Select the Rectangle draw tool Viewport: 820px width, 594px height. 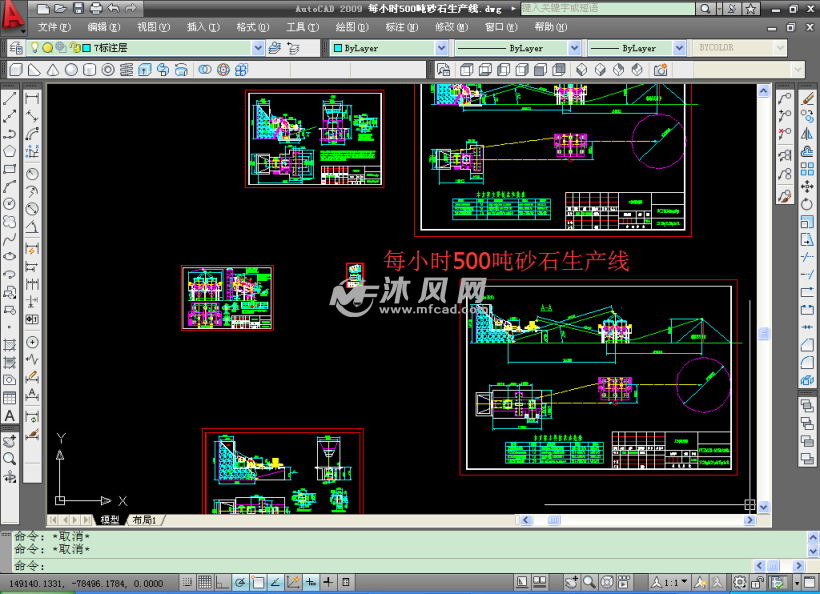click(x=9, y=169)
